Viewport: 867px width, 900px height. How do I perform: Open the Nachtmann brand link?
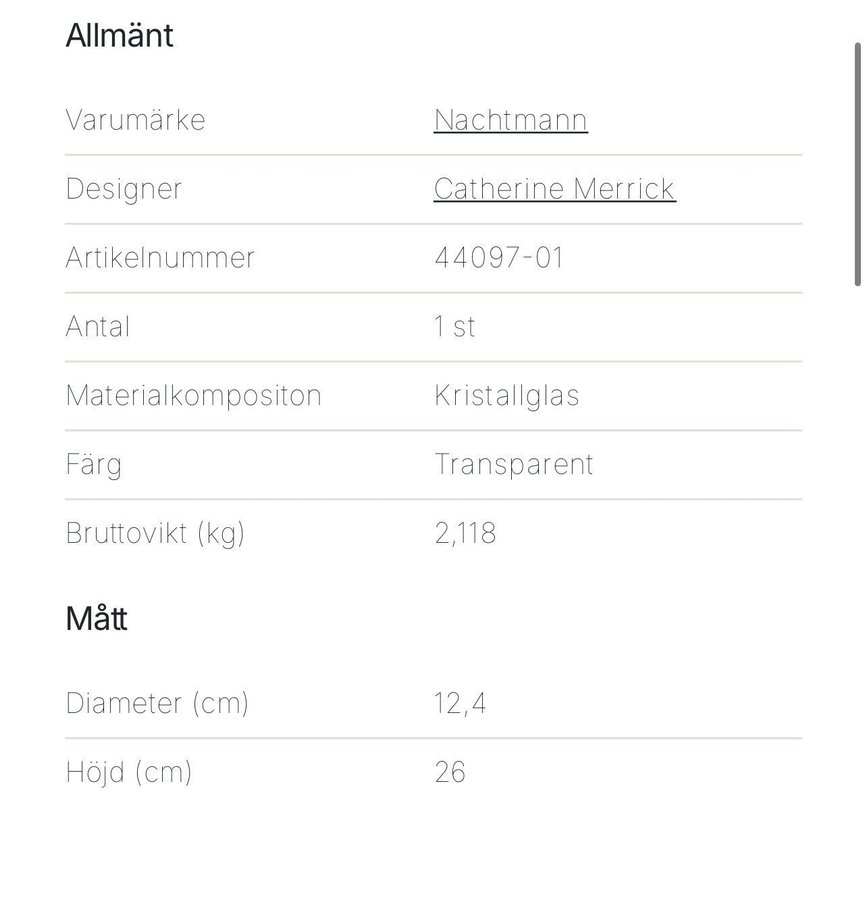click(510, 120)
